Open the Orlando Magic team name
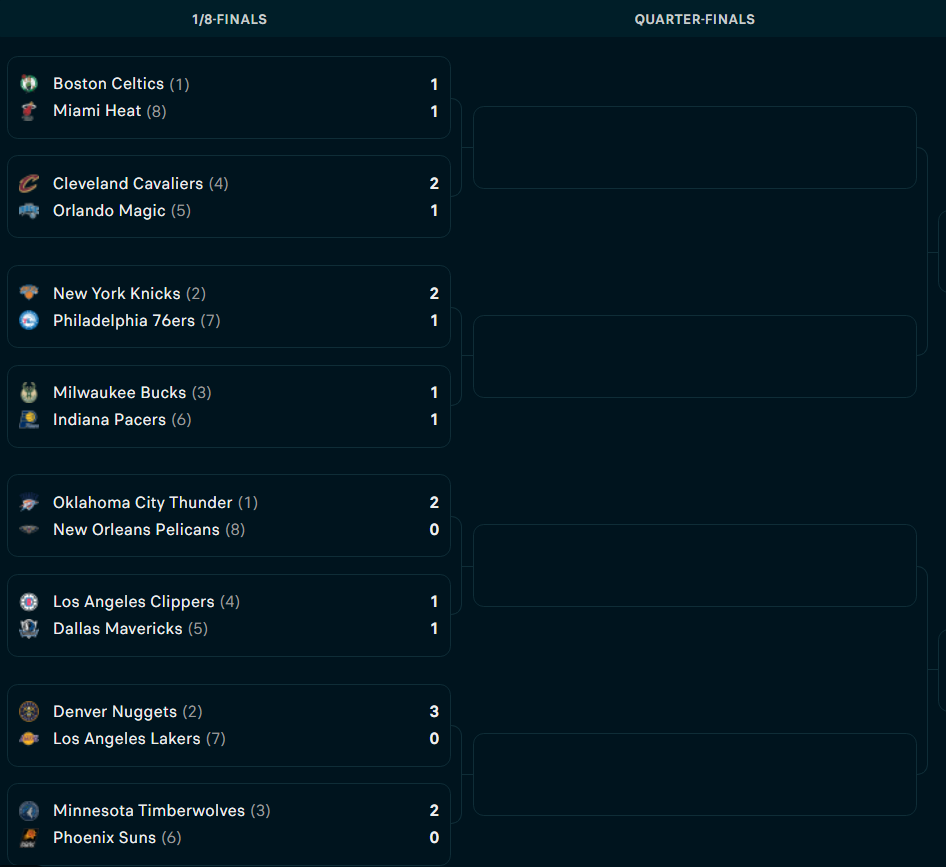Image resolution: width=946 pixels, height=867 pixels. coord(109,211)
